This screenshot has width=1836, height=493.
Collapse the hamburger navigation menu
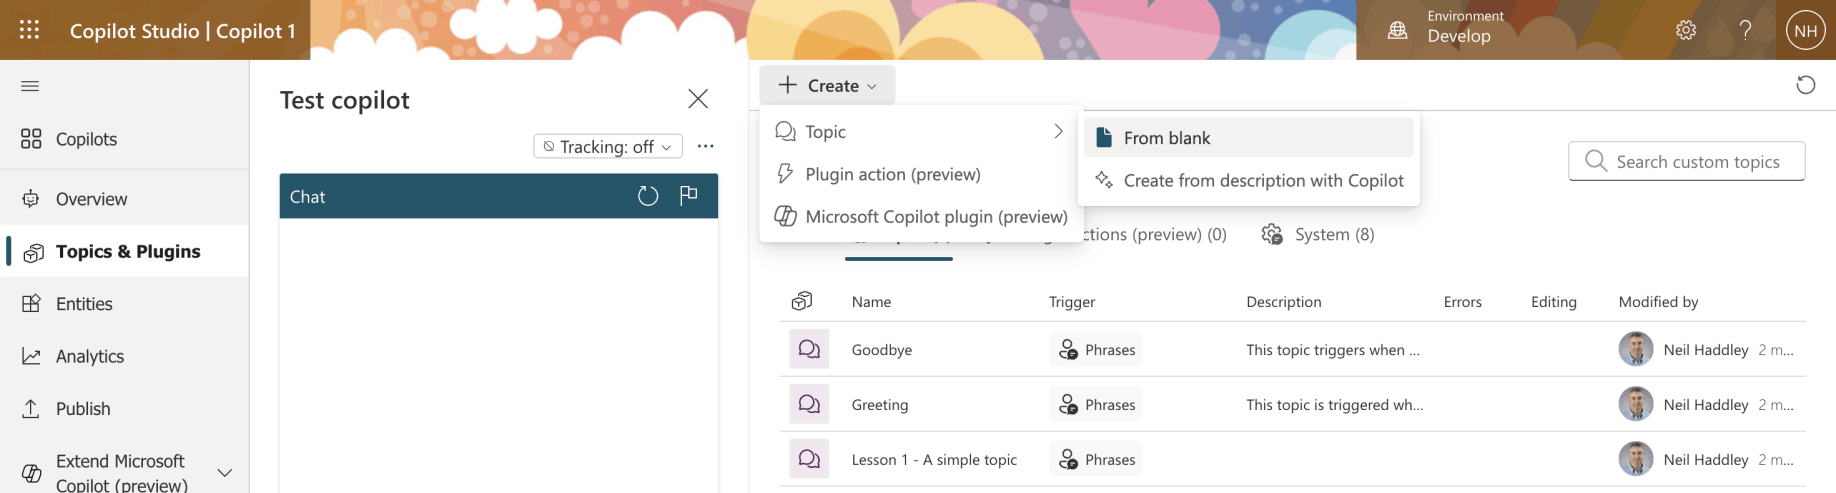[x=30, y=86]
